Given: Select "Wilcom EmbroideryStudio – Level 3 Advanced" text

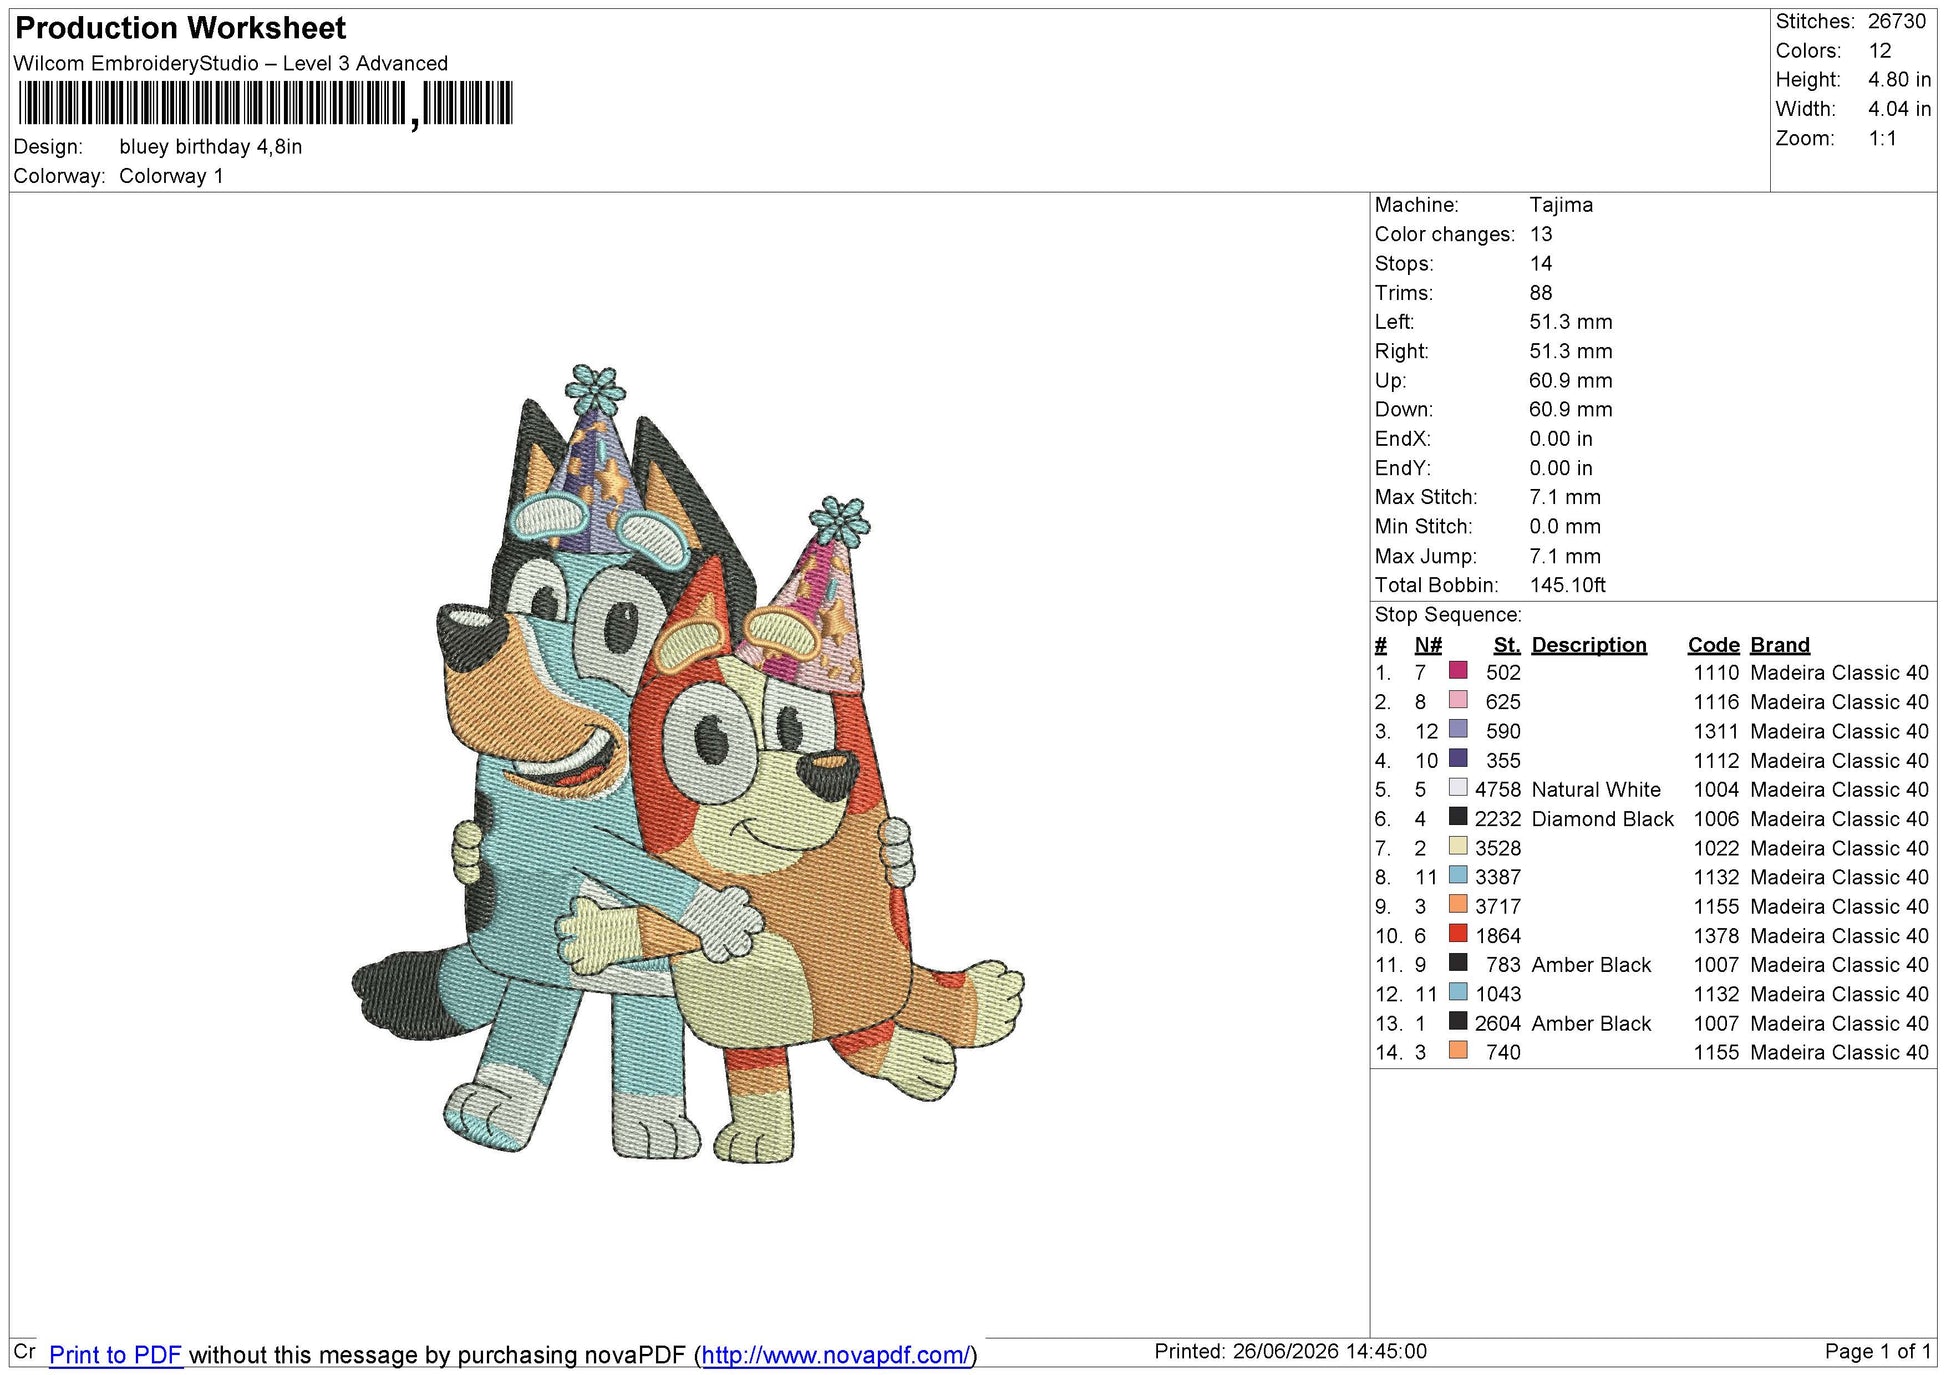Looking at the screenshot, I should [x=231, y=63].
